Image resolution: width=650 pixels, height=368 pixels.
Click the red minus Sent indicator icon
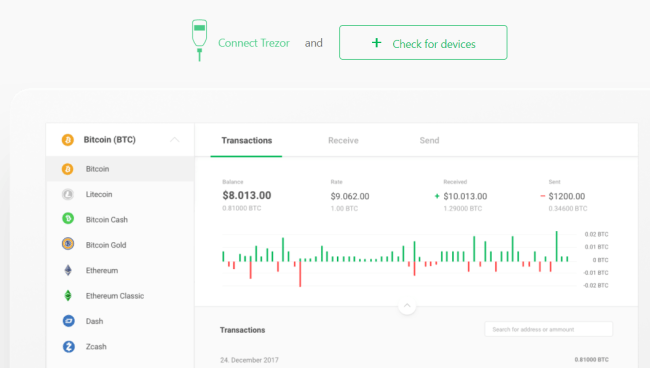542,196
